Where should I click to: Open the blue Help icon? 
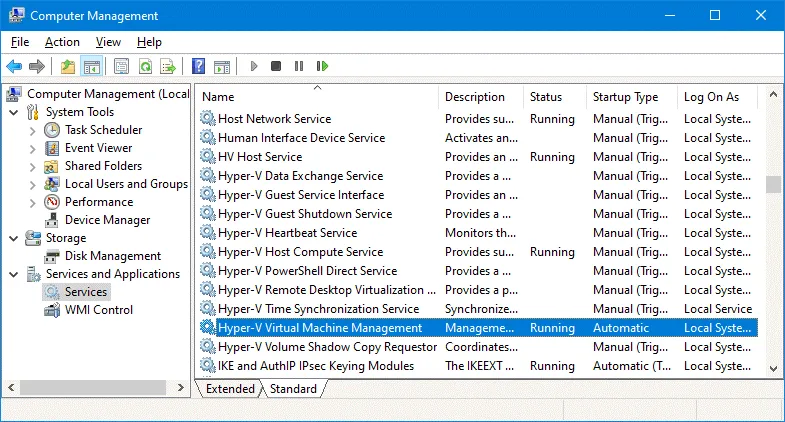[x=198, y=67]
